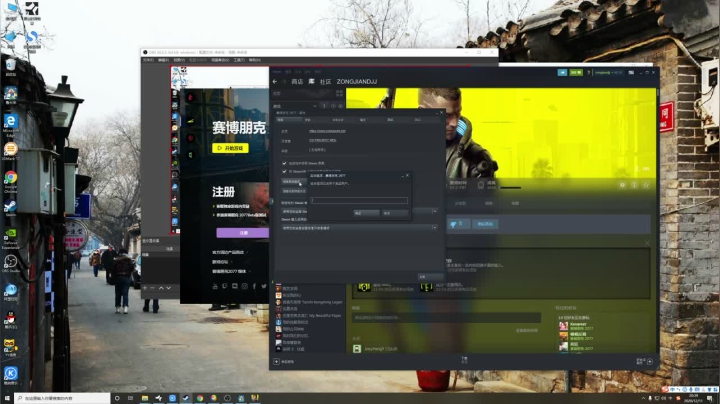Open Library tab in Steam navigation
Screen dimensions: 720x404
click(311, 81)
